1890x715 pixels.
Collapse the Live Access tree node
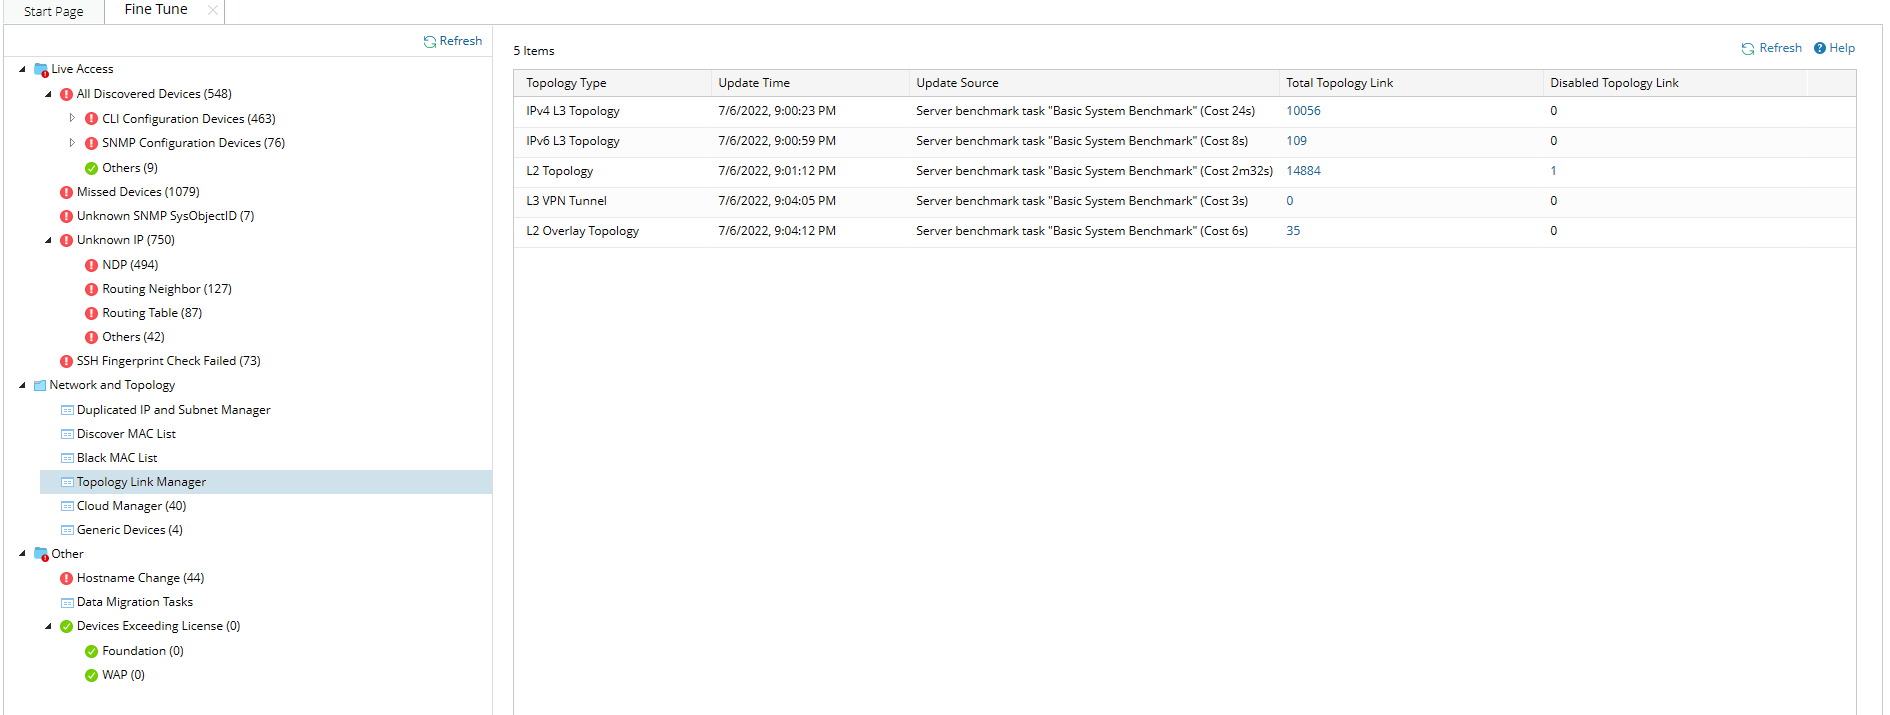(22, 69)
